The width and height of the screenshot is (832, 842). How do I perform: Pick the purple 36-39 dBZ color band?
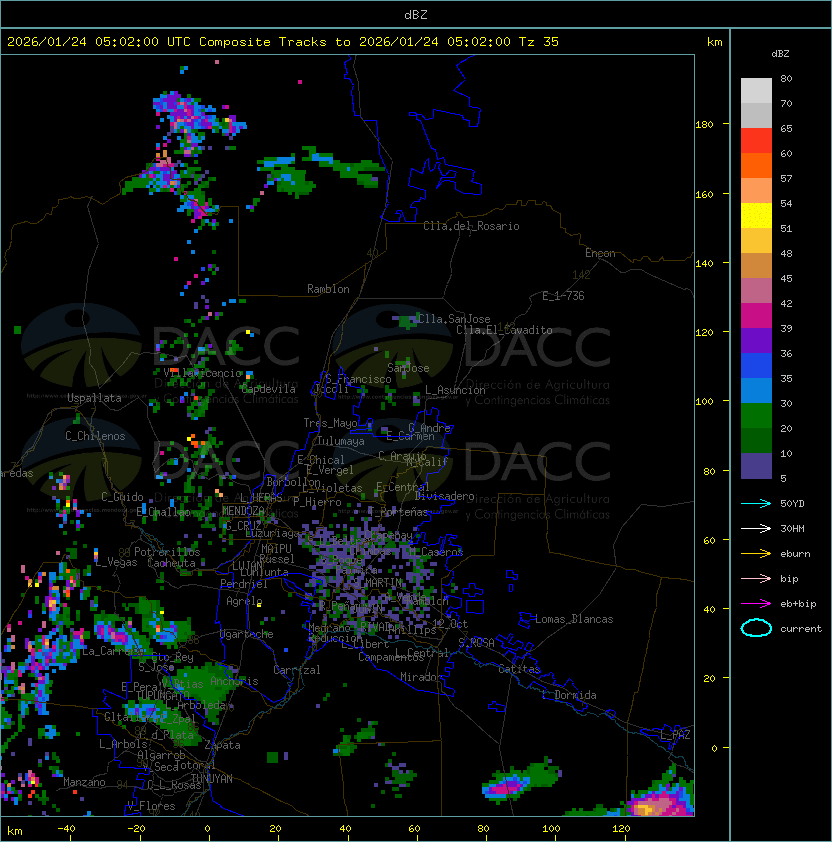pos(756,341)
